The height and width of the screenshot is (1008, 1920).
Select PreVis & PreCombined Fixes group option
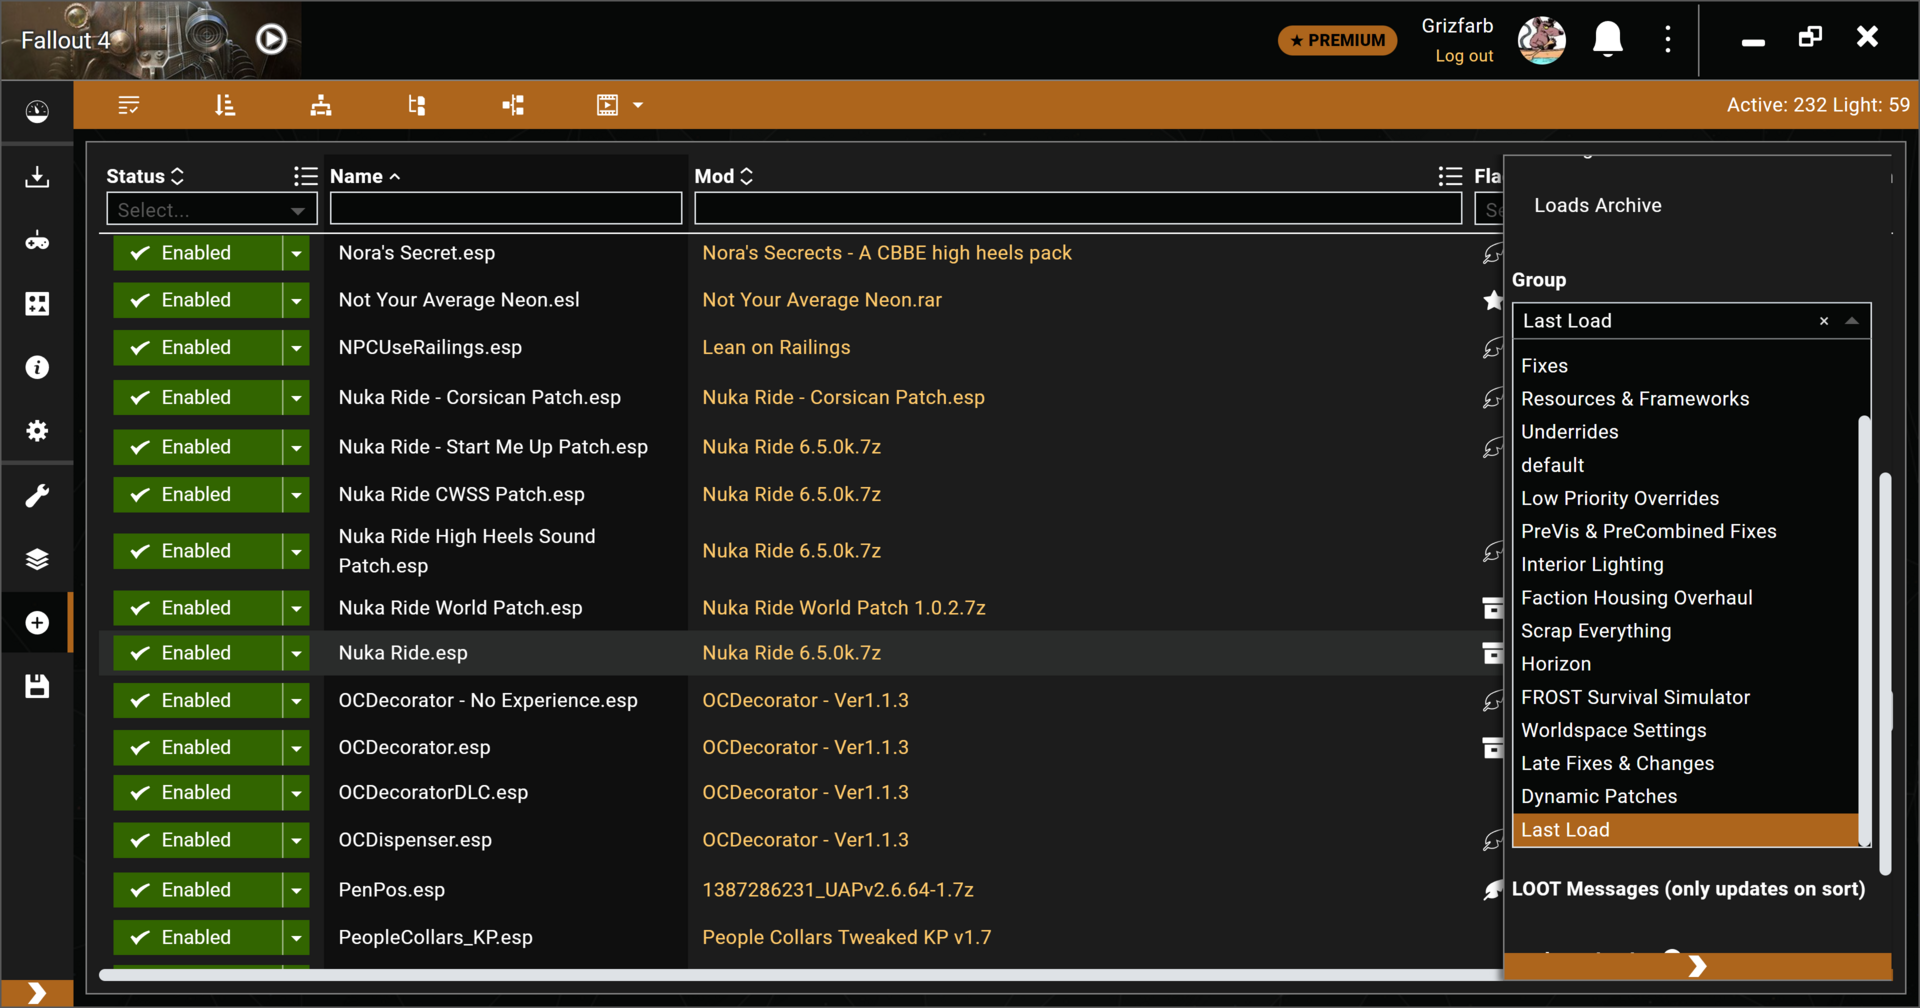coord(1685,531)
